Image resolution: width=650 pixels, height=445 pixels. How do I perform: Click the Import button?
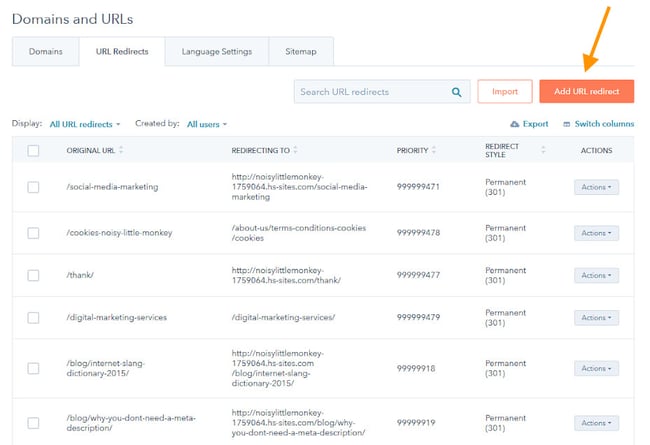click(505, 92)
